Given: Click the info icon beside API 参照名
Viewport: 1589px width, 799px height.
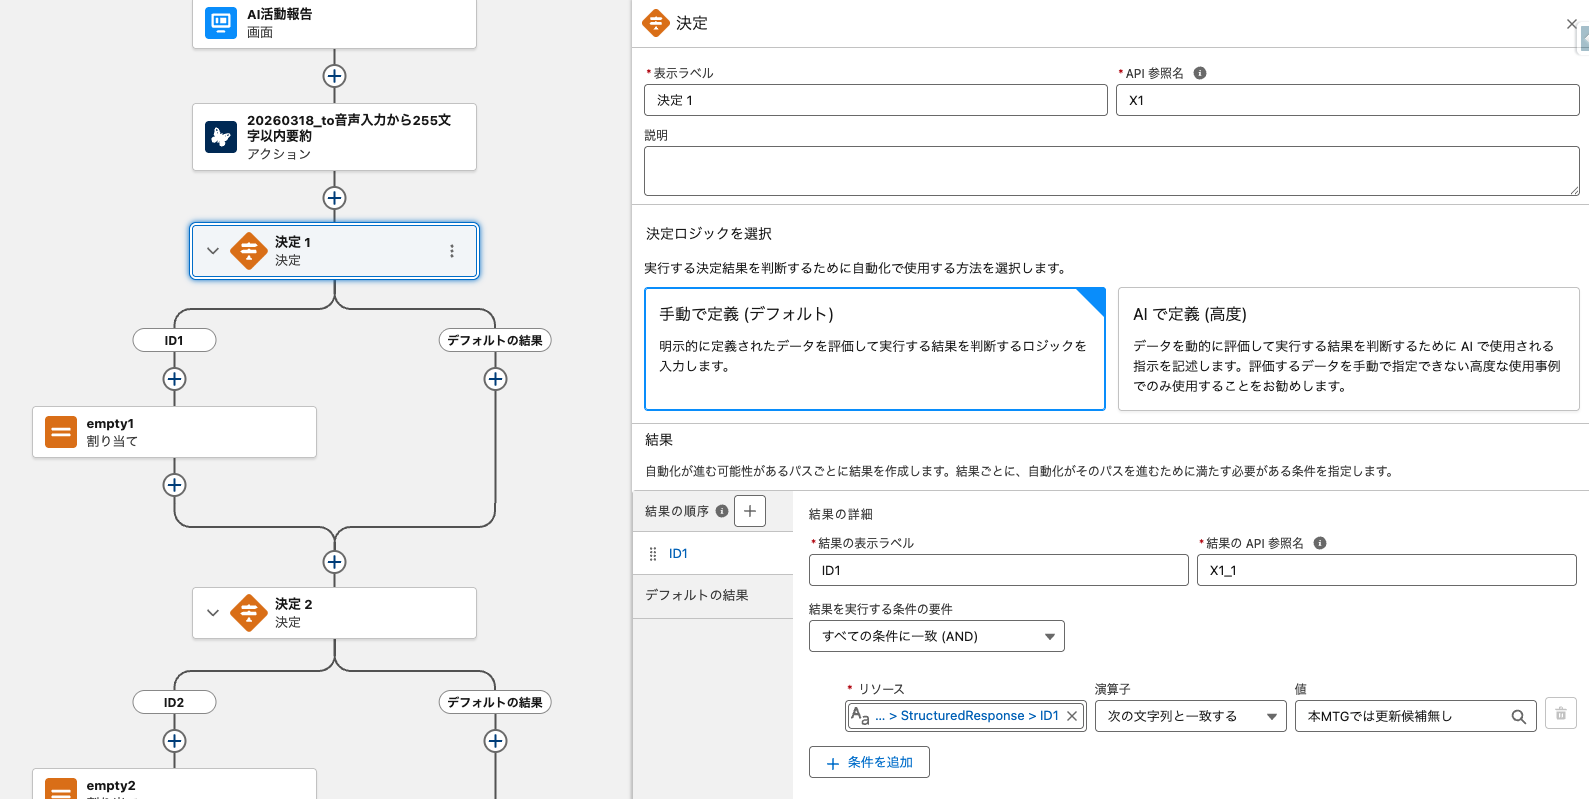Looking at the screenshot, I should tap(1200, 73).
